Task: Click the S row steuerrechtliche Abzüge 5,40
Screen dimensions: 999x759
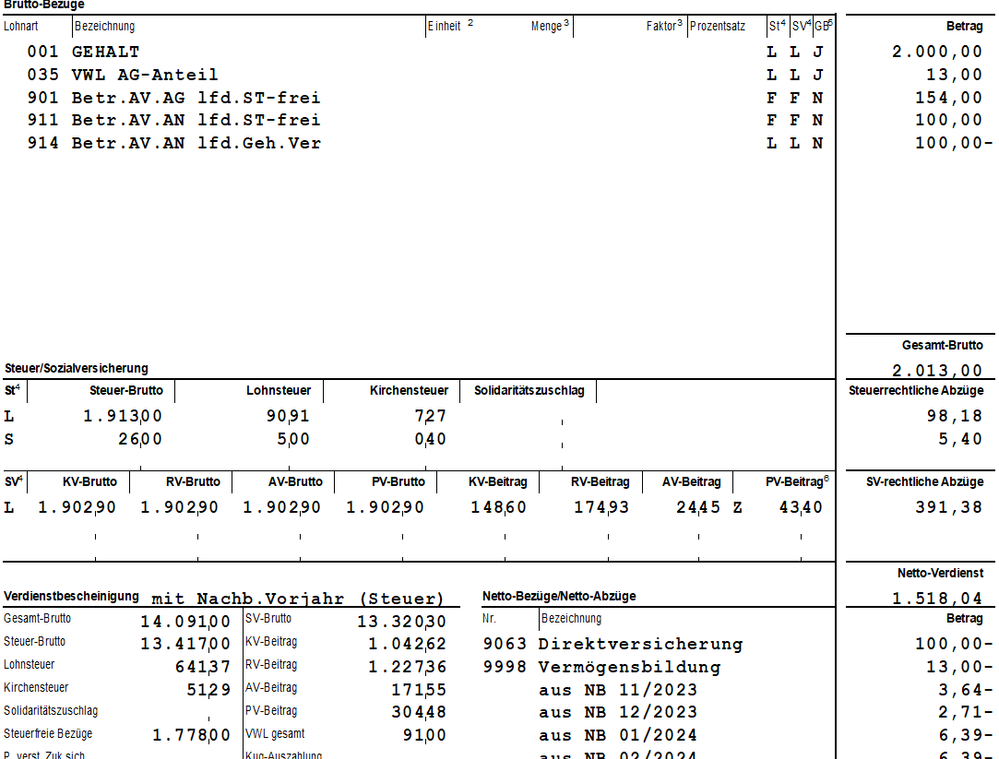Action: point(959,439)
